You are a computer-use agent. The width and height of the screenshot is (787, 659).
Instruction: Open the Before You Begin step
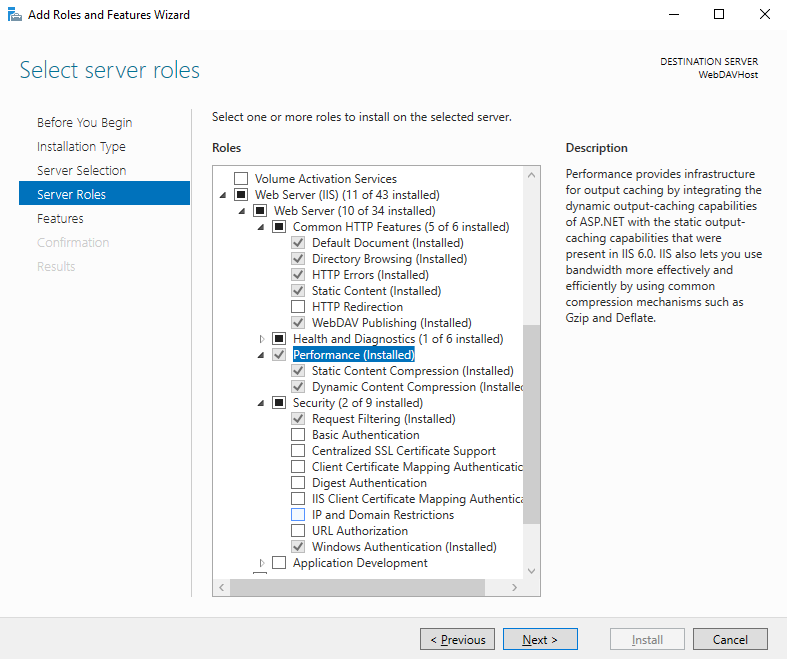point(84,122)
